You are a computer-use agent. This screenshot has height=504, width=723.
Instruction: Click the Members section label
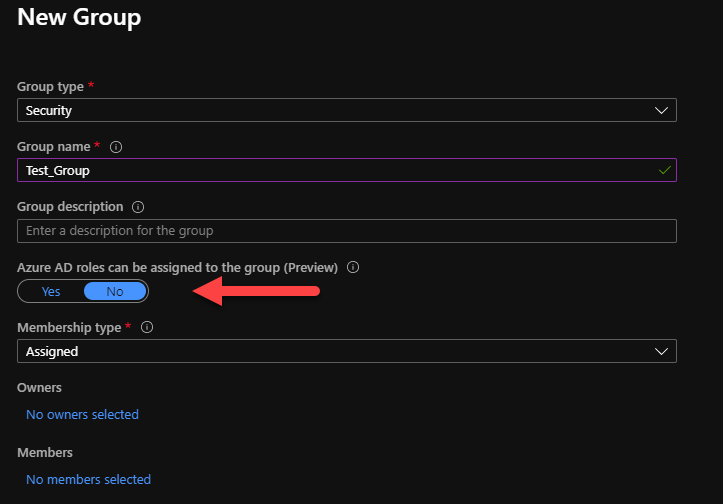(x=45, y=453)
